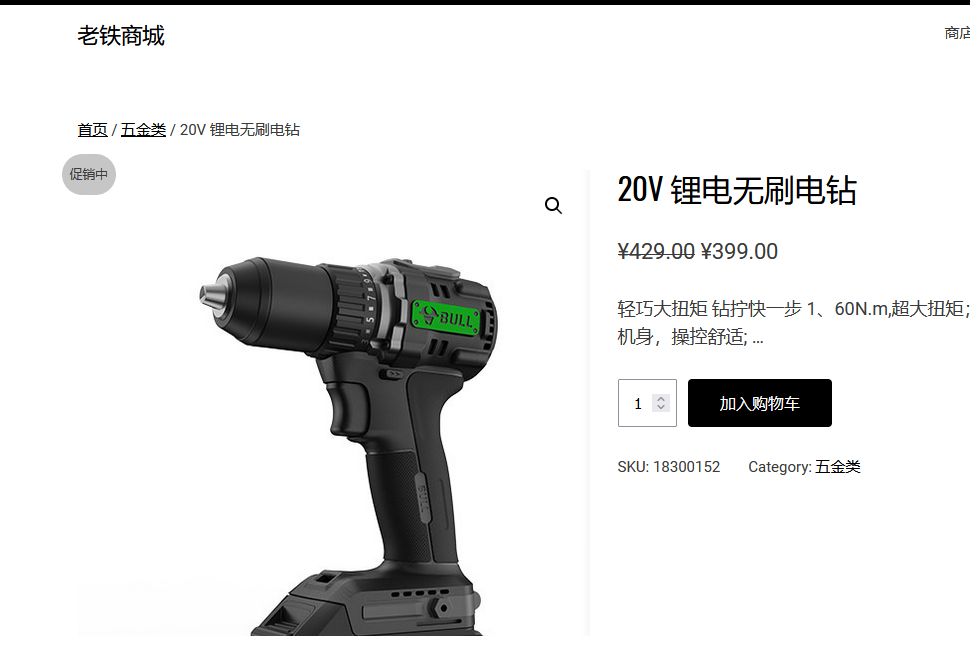Viewport: 970px width, 657px height.
Task: Click the 20V 锂电无刷电钻 breadcrumb text
Action: tap(240, 130)
